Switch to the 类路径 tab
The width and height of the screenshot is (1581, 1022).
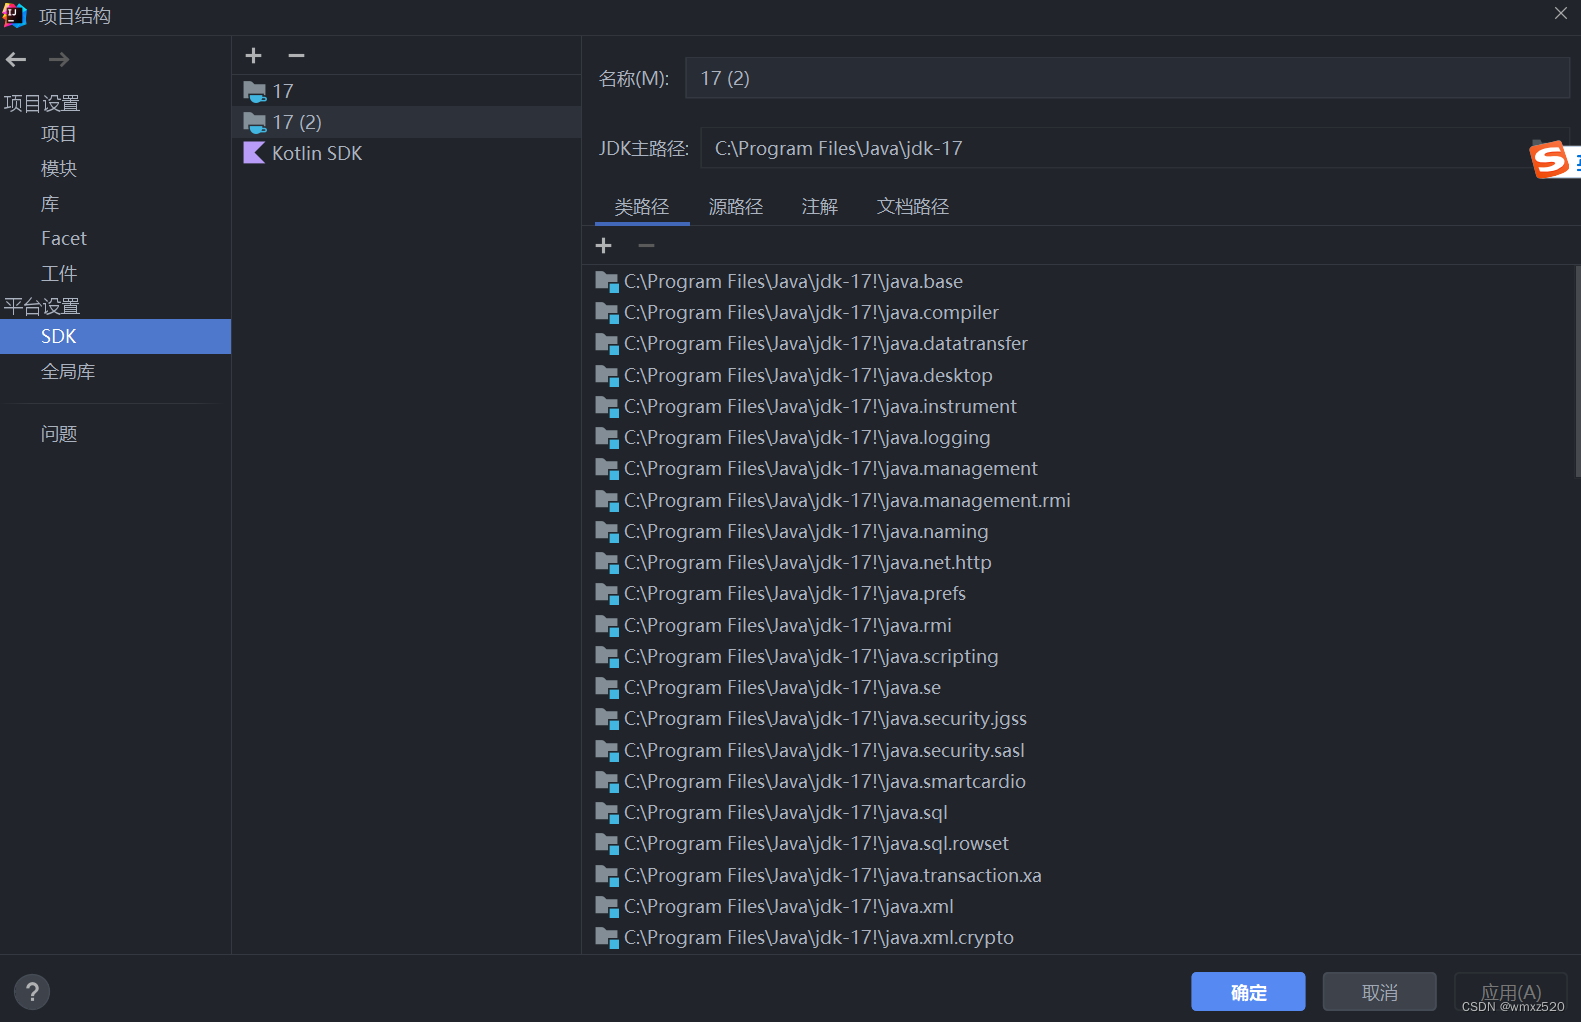642,207
